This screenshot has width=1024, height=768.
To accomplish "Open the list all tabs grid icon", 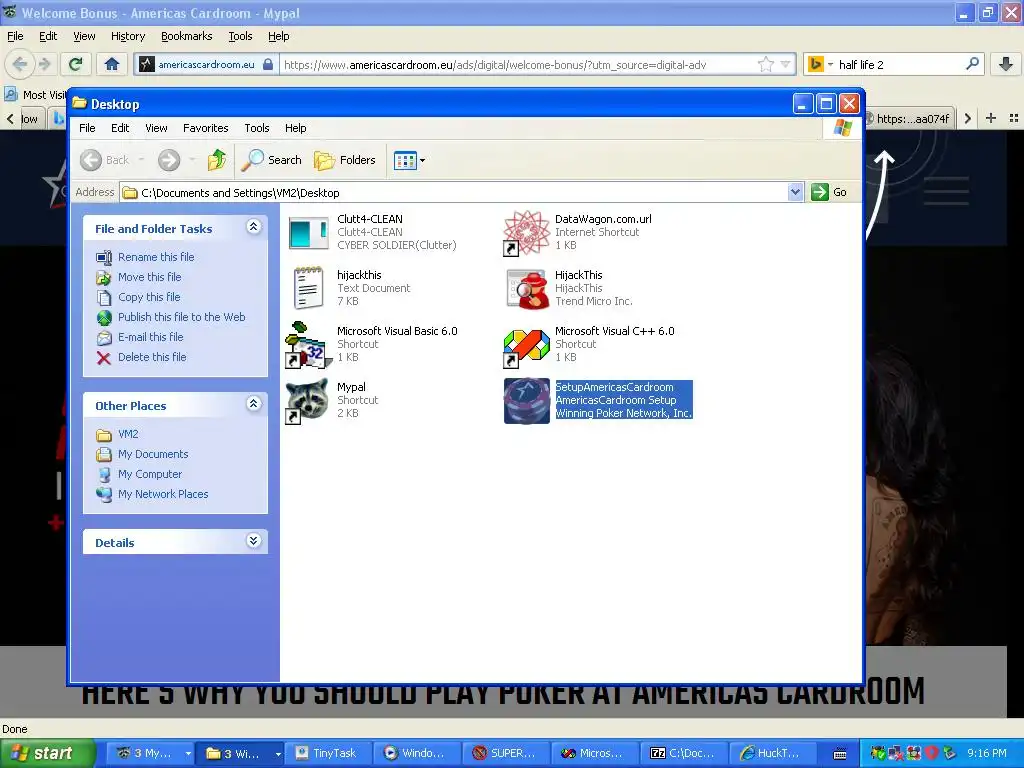I will [1014, 118].
